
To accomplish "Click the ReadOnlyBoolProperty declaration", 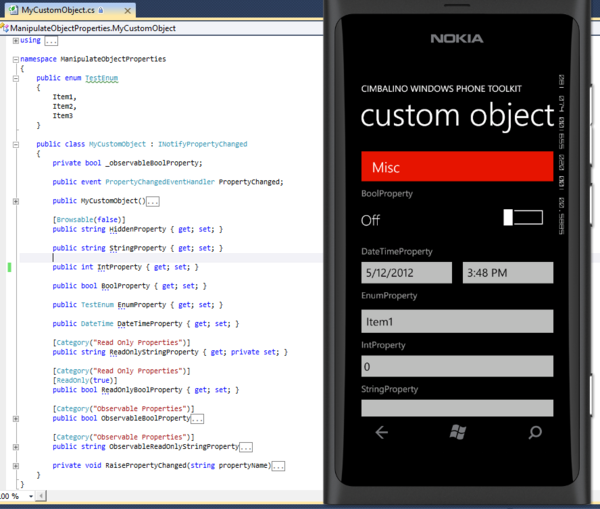I will [x=145, y=390].
